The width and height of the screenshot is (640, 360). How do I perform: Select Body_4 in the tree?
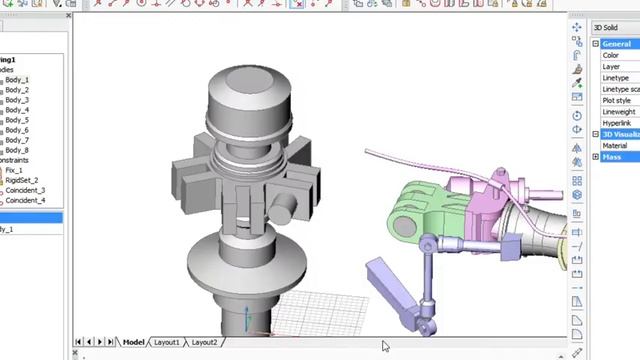pyautogui.click(x=17, y=110)
